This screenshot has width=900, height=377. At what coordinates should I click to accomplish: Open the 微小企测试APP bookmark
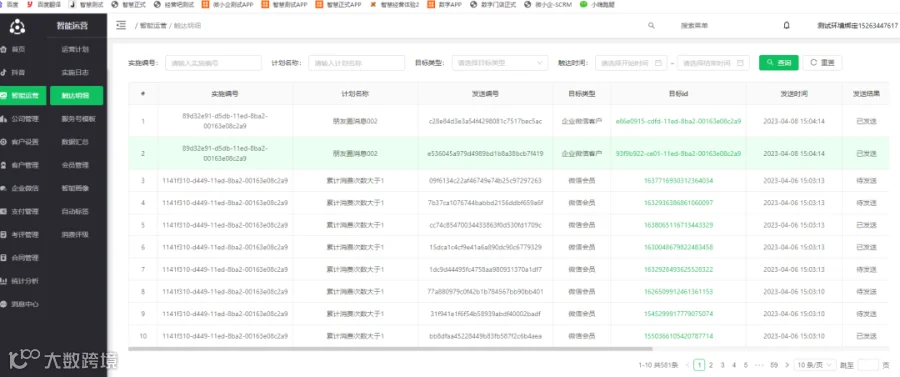[x=228, y=4]
